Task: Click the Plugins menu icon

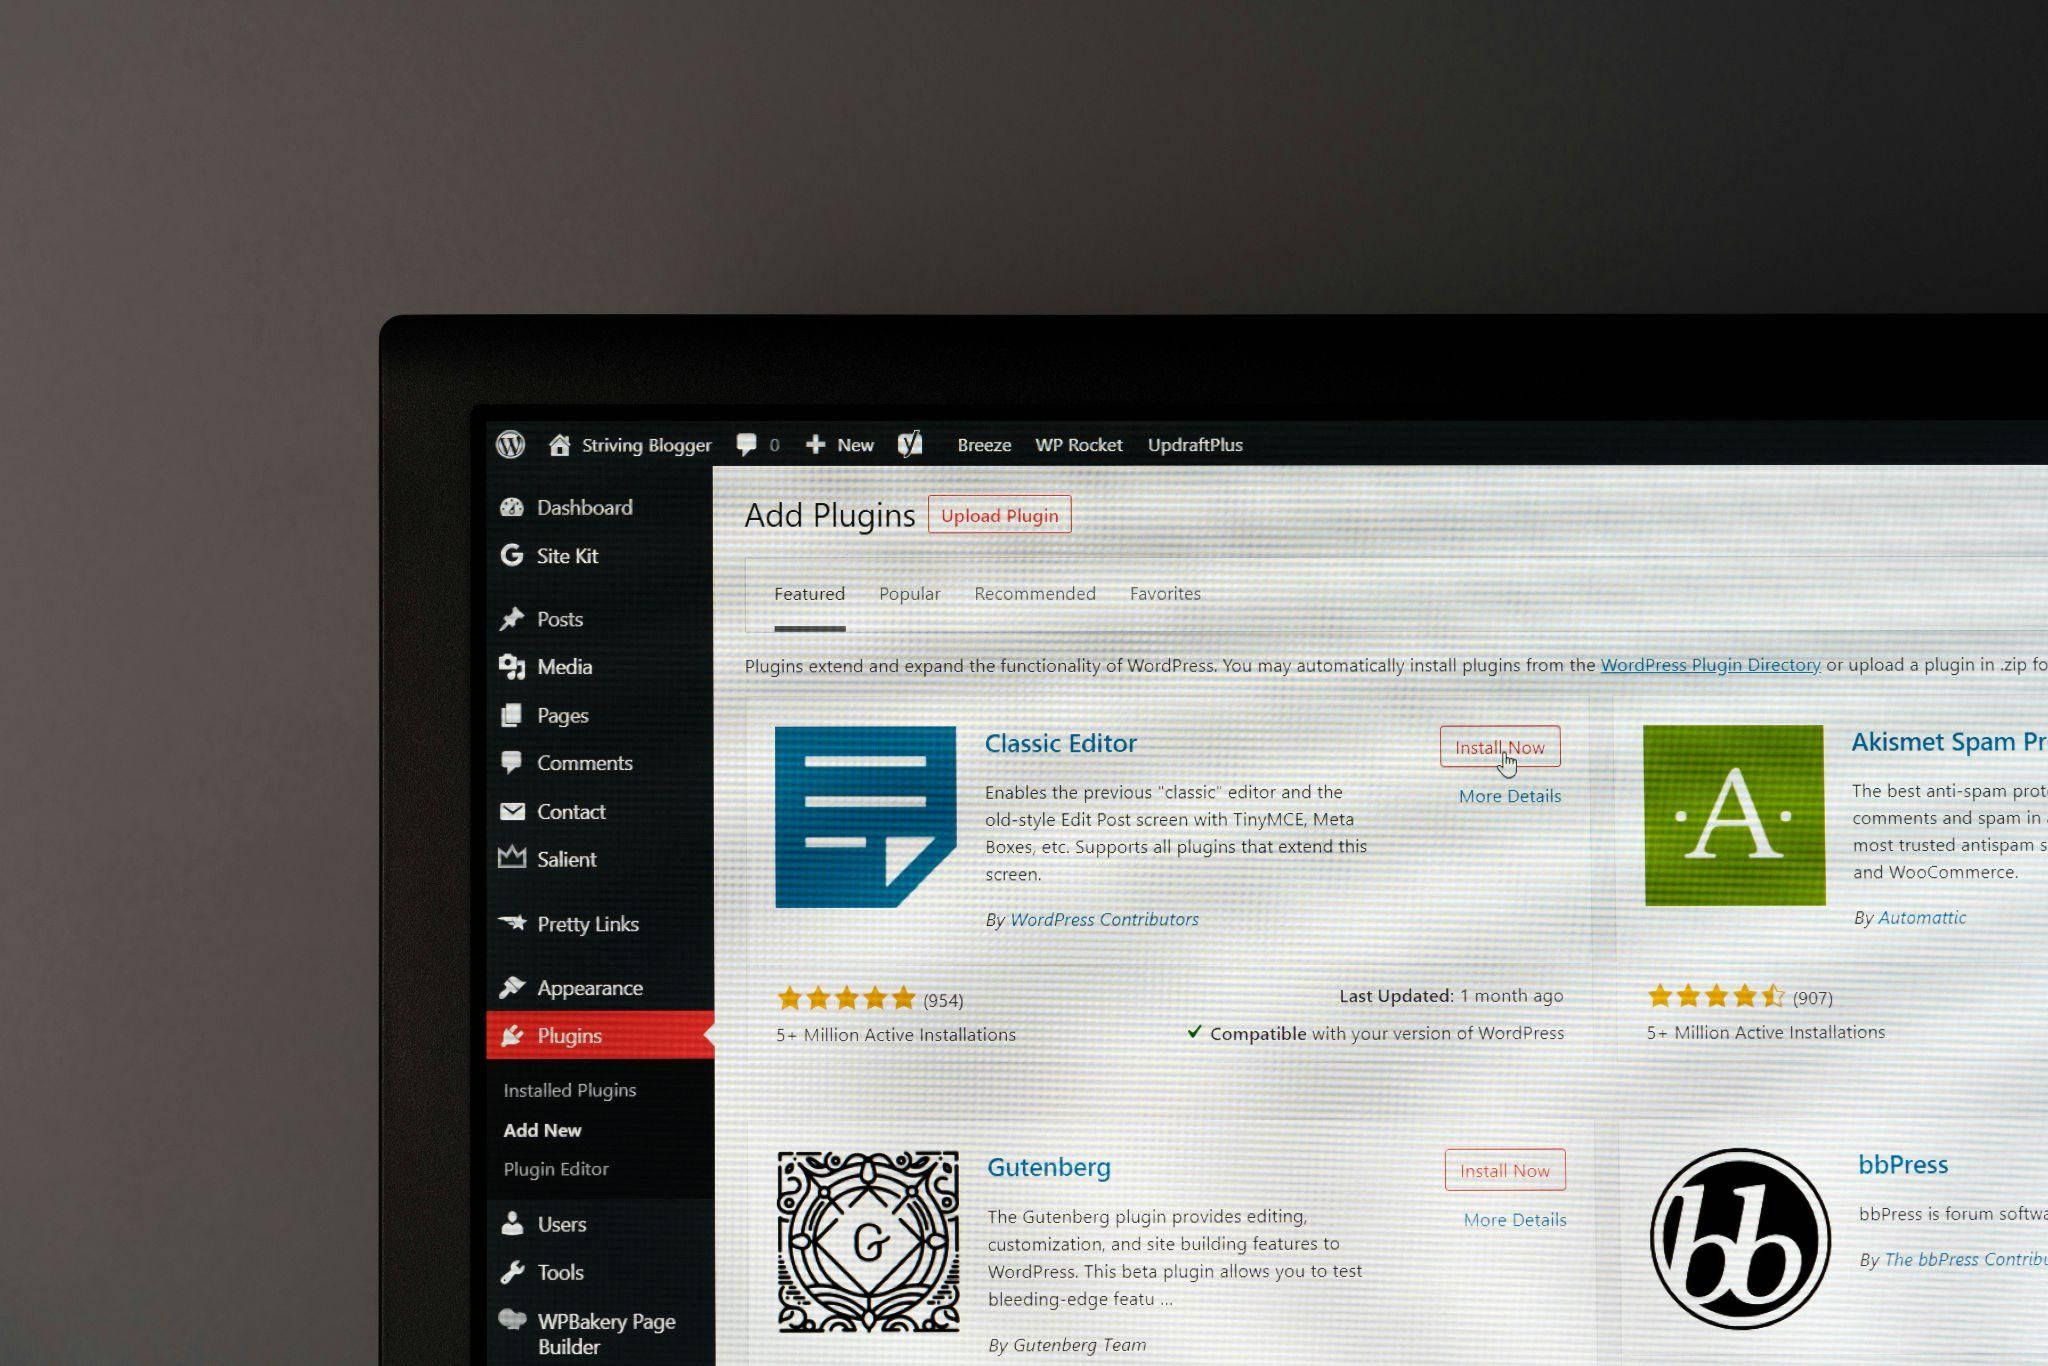Action: click(514, 1035)
